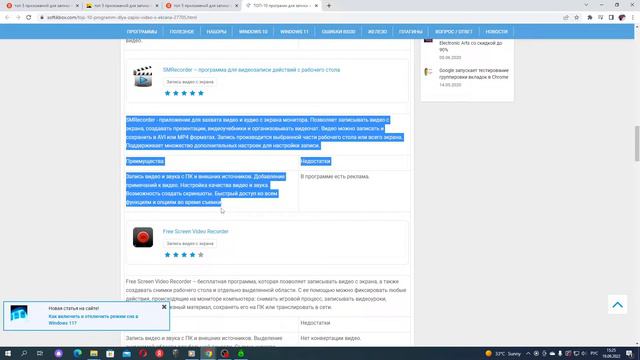
Task: Open the Chrome tab search chevron
Action: [586, 5]
